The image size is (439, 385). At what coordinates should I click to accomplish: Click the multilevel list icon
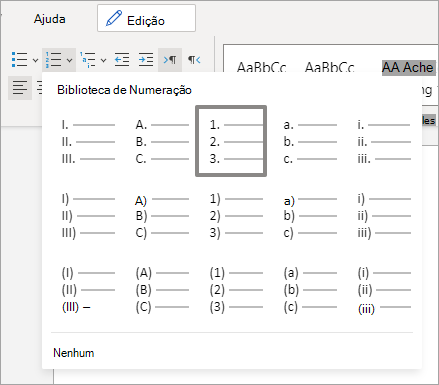88,60
